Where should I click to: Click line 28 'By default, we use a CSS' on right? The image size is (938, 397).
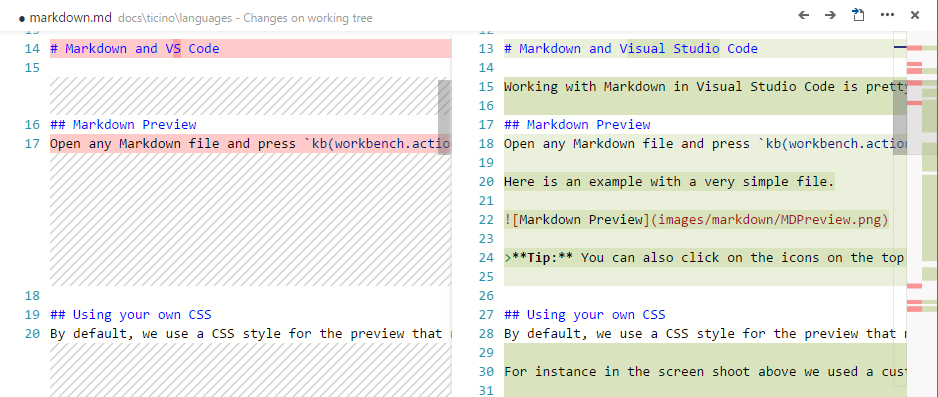[706, 334]
